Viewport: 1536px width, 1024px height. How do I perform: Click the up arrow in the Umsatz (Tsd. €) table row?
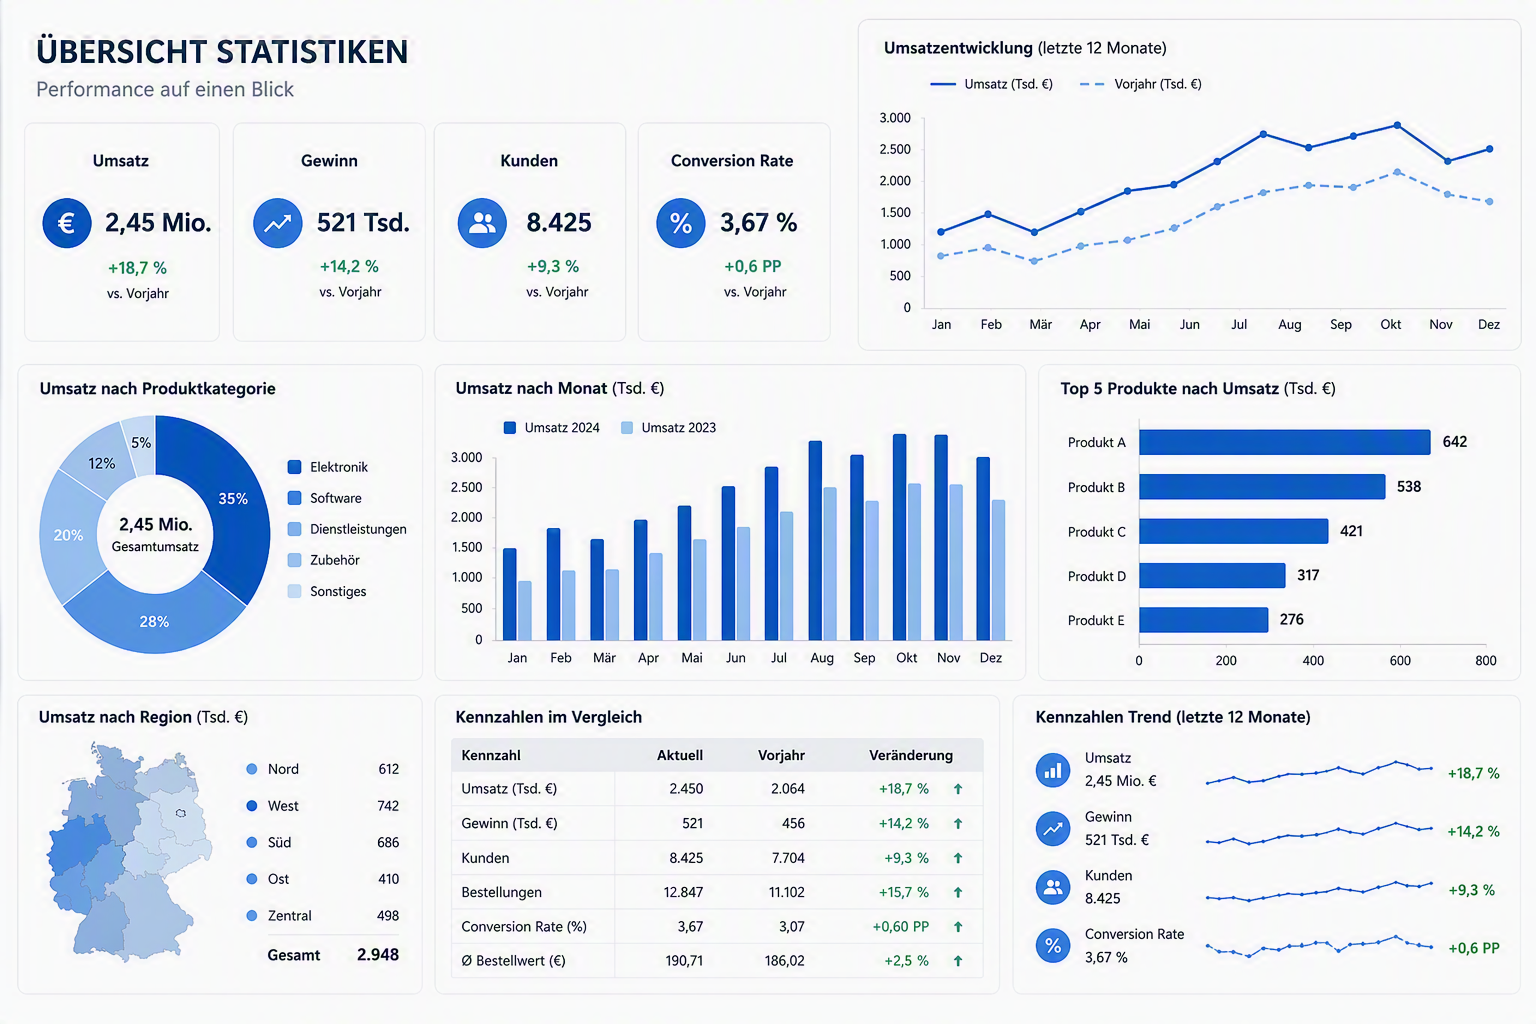pyautogui.click(x=958, y=789)
